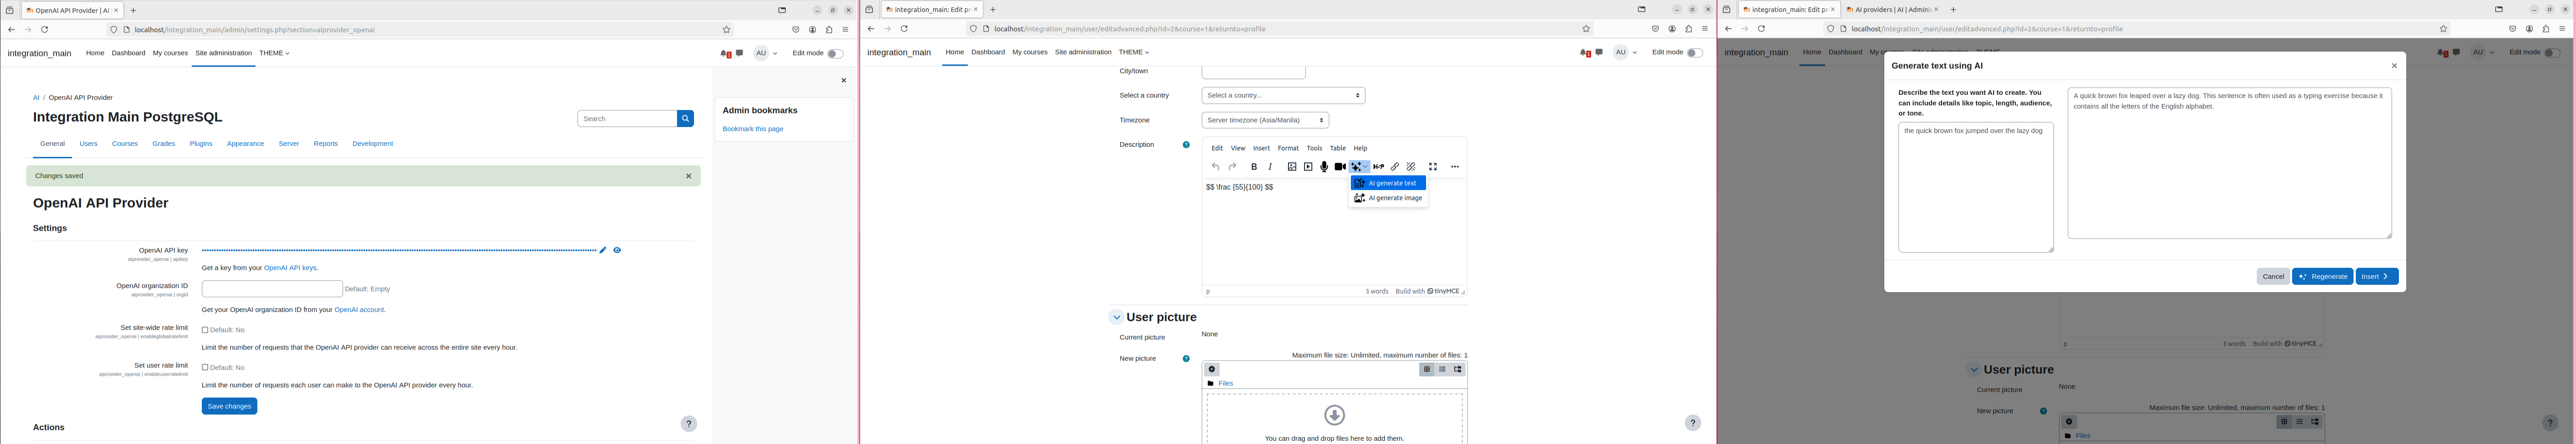Choose AI generate image from the dropdown
Screen dimensions: 2576x444
pyautogui.click(x=1388, y=199)
